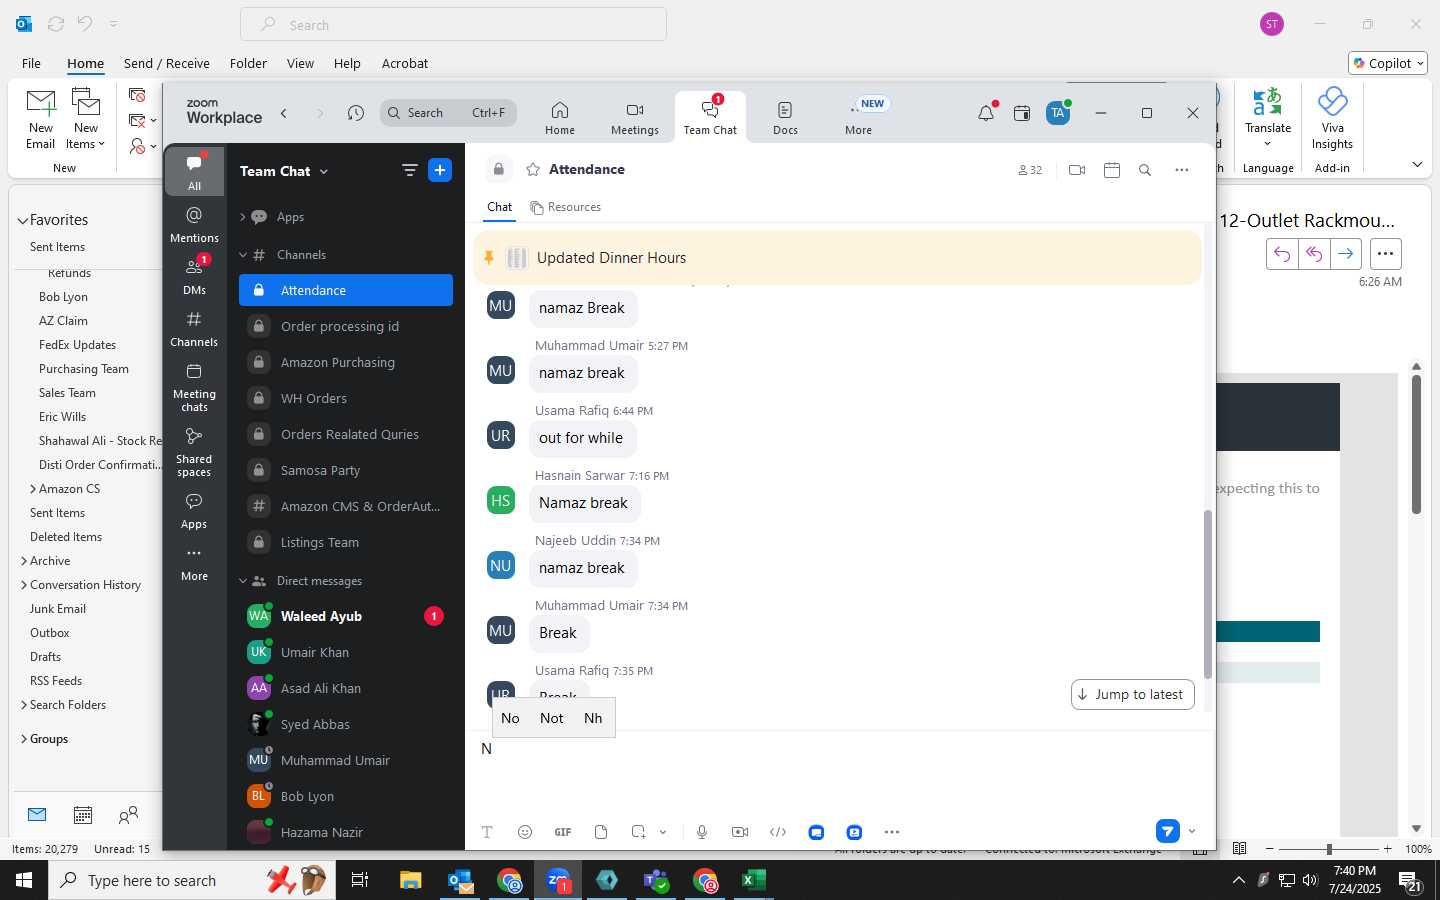This screenshot has height=900, width=1440.
Task: Open emoji picker in message toolbar
Action: pyautogui.click(x=525, y=832)
